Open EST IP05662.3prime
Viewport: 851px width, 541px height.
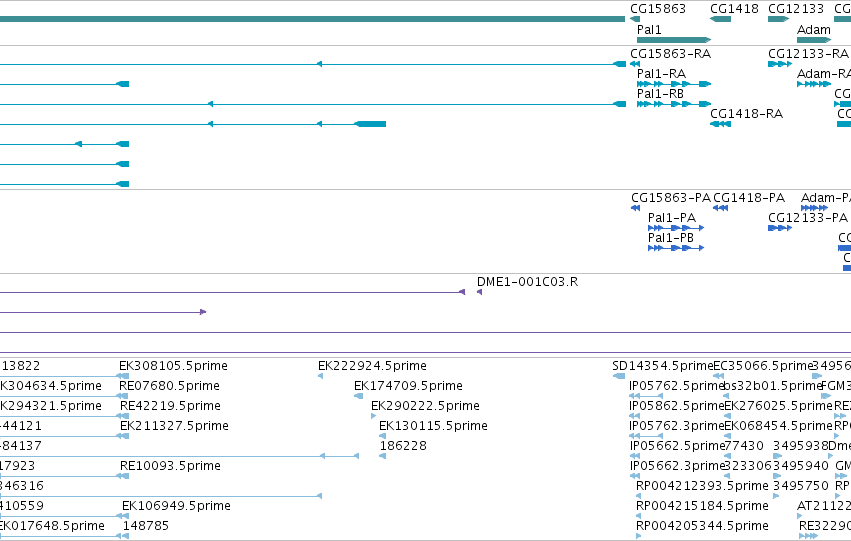(677, 467)
